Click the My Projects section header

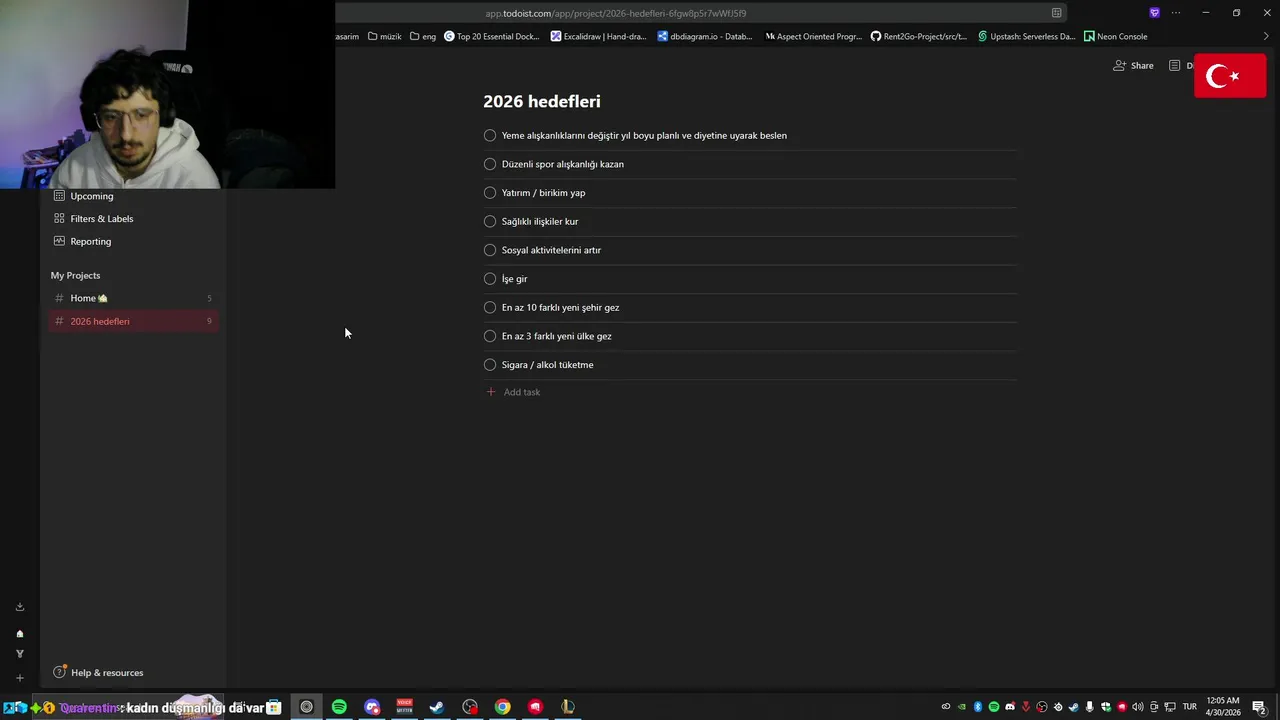pyautogui.click(x=75, y=275)
